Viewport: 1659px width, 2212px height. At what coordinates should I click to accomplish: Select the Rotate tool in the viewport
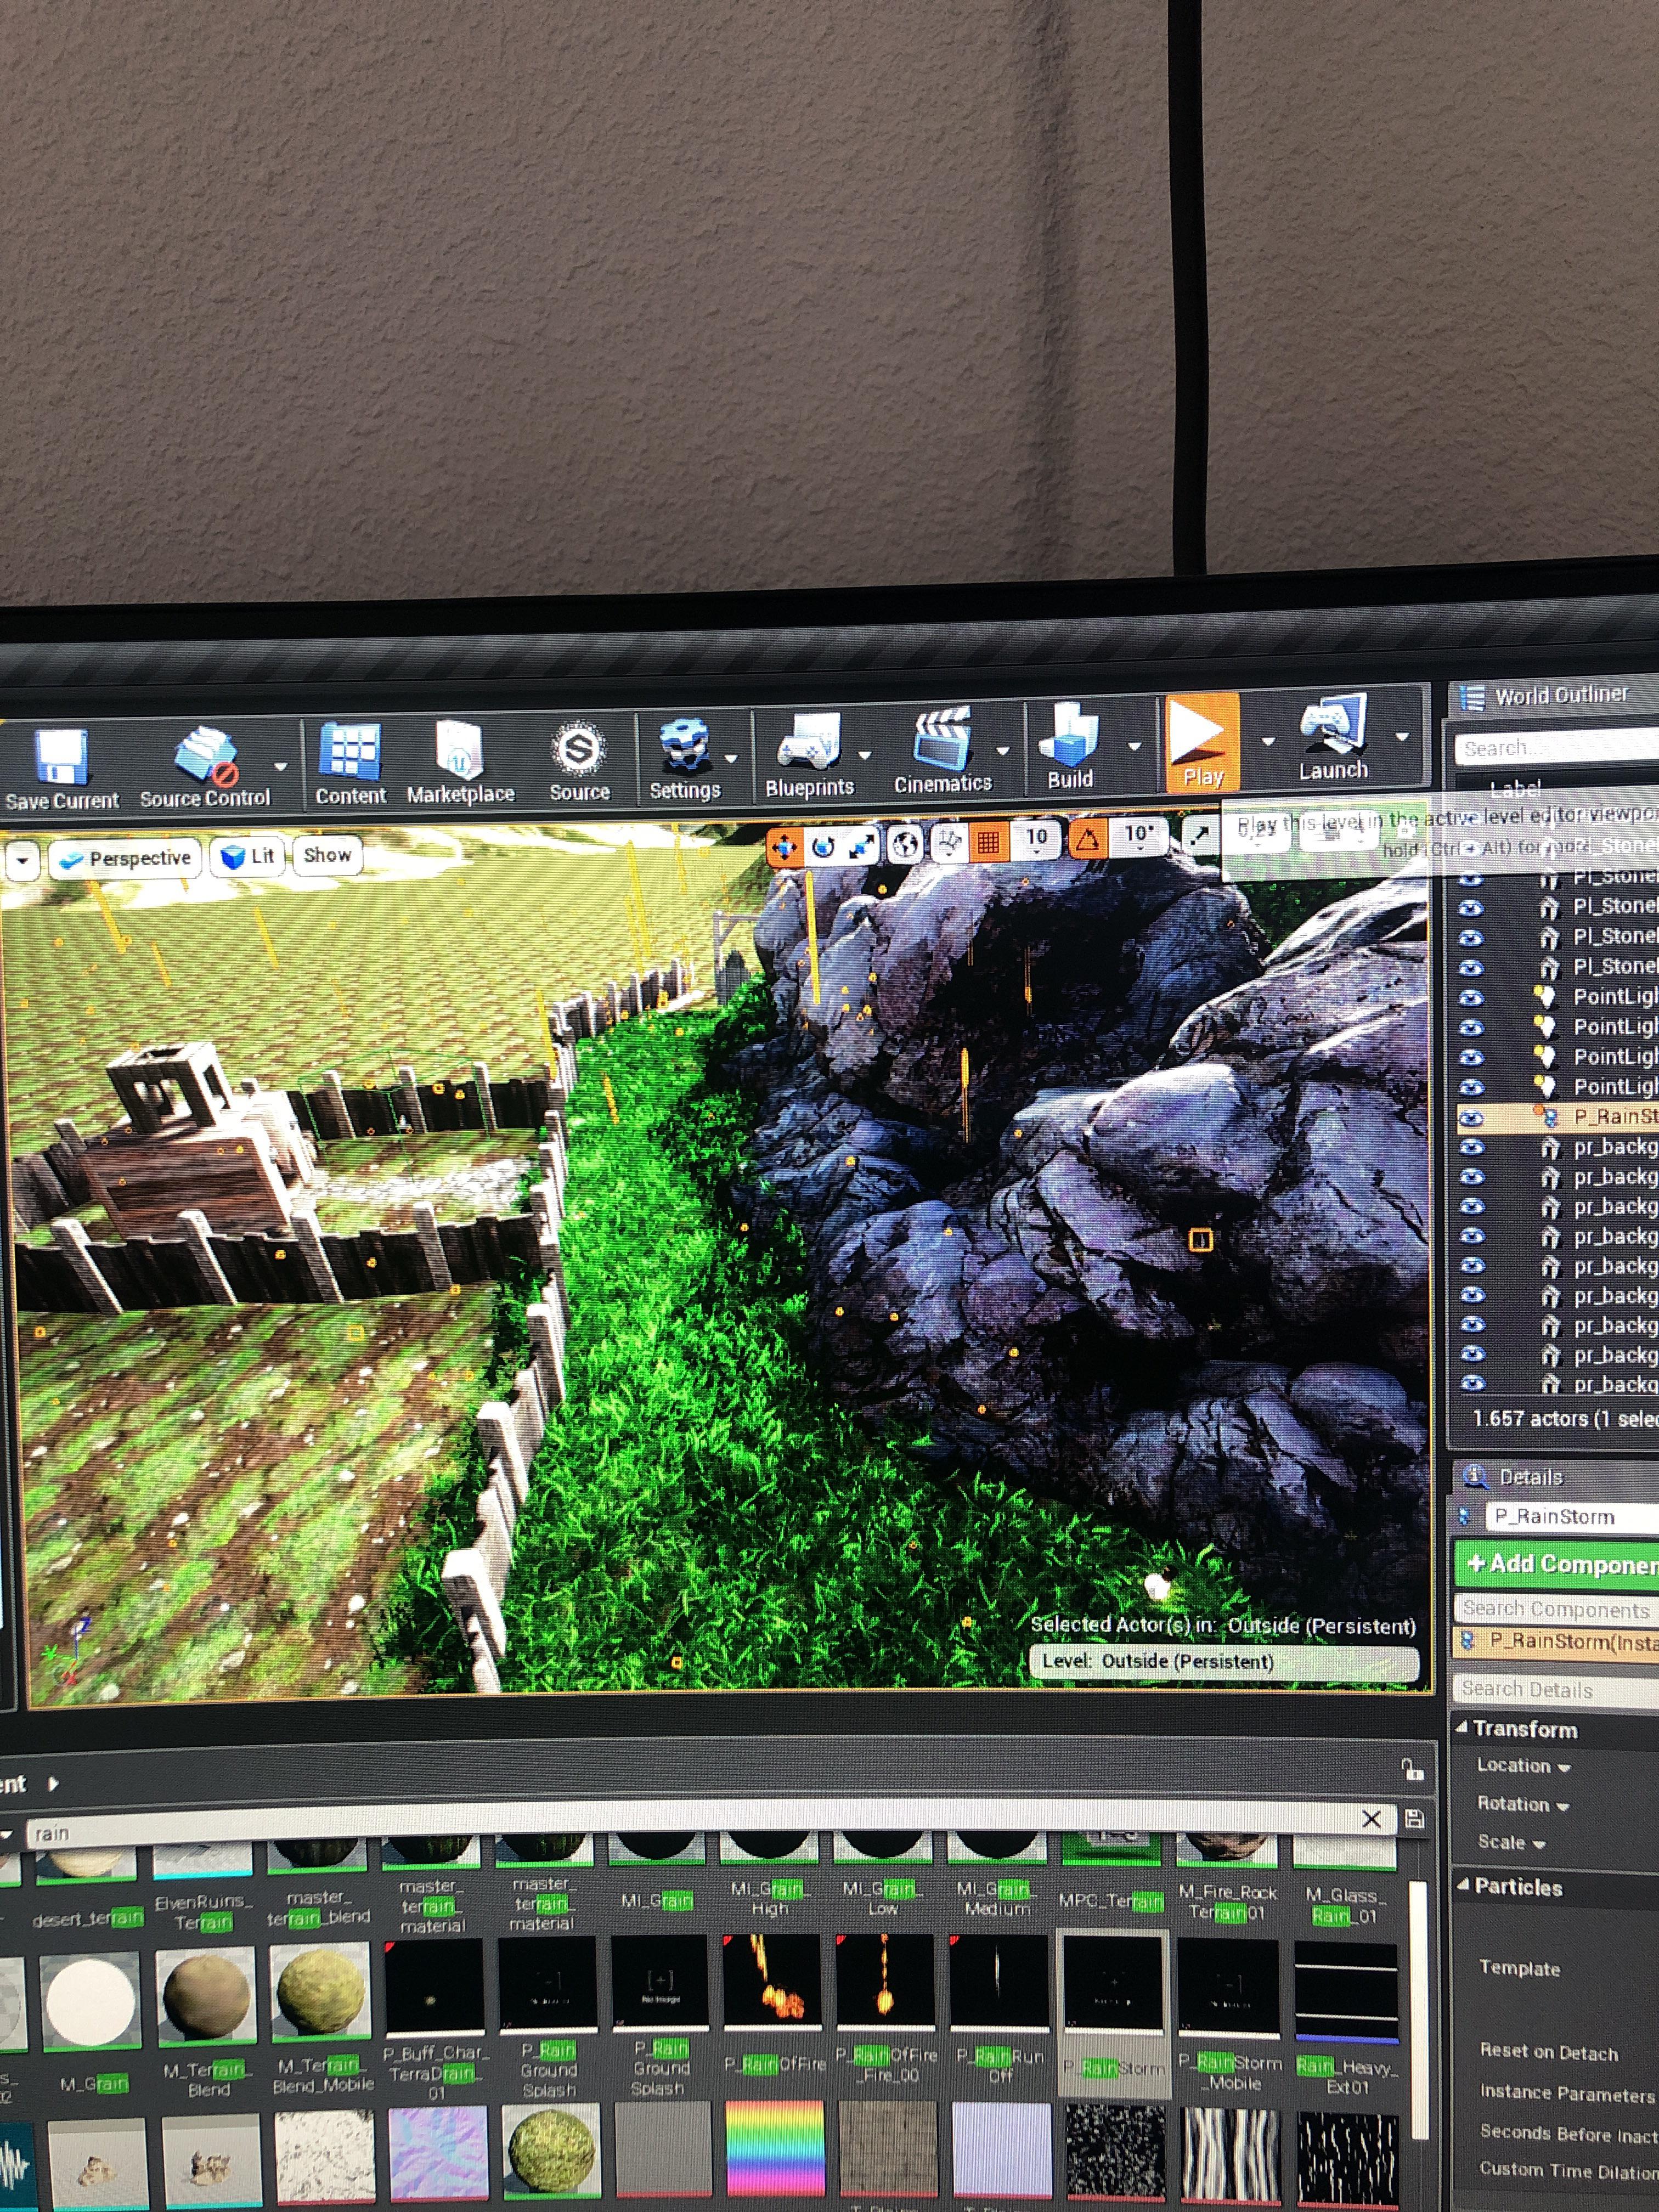(x=825, y=845)
